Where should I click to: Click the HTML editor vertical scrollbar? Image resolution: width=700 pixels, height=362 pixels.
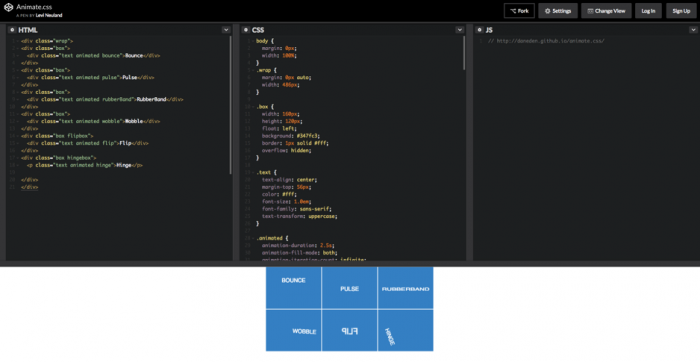coord(231,105)
